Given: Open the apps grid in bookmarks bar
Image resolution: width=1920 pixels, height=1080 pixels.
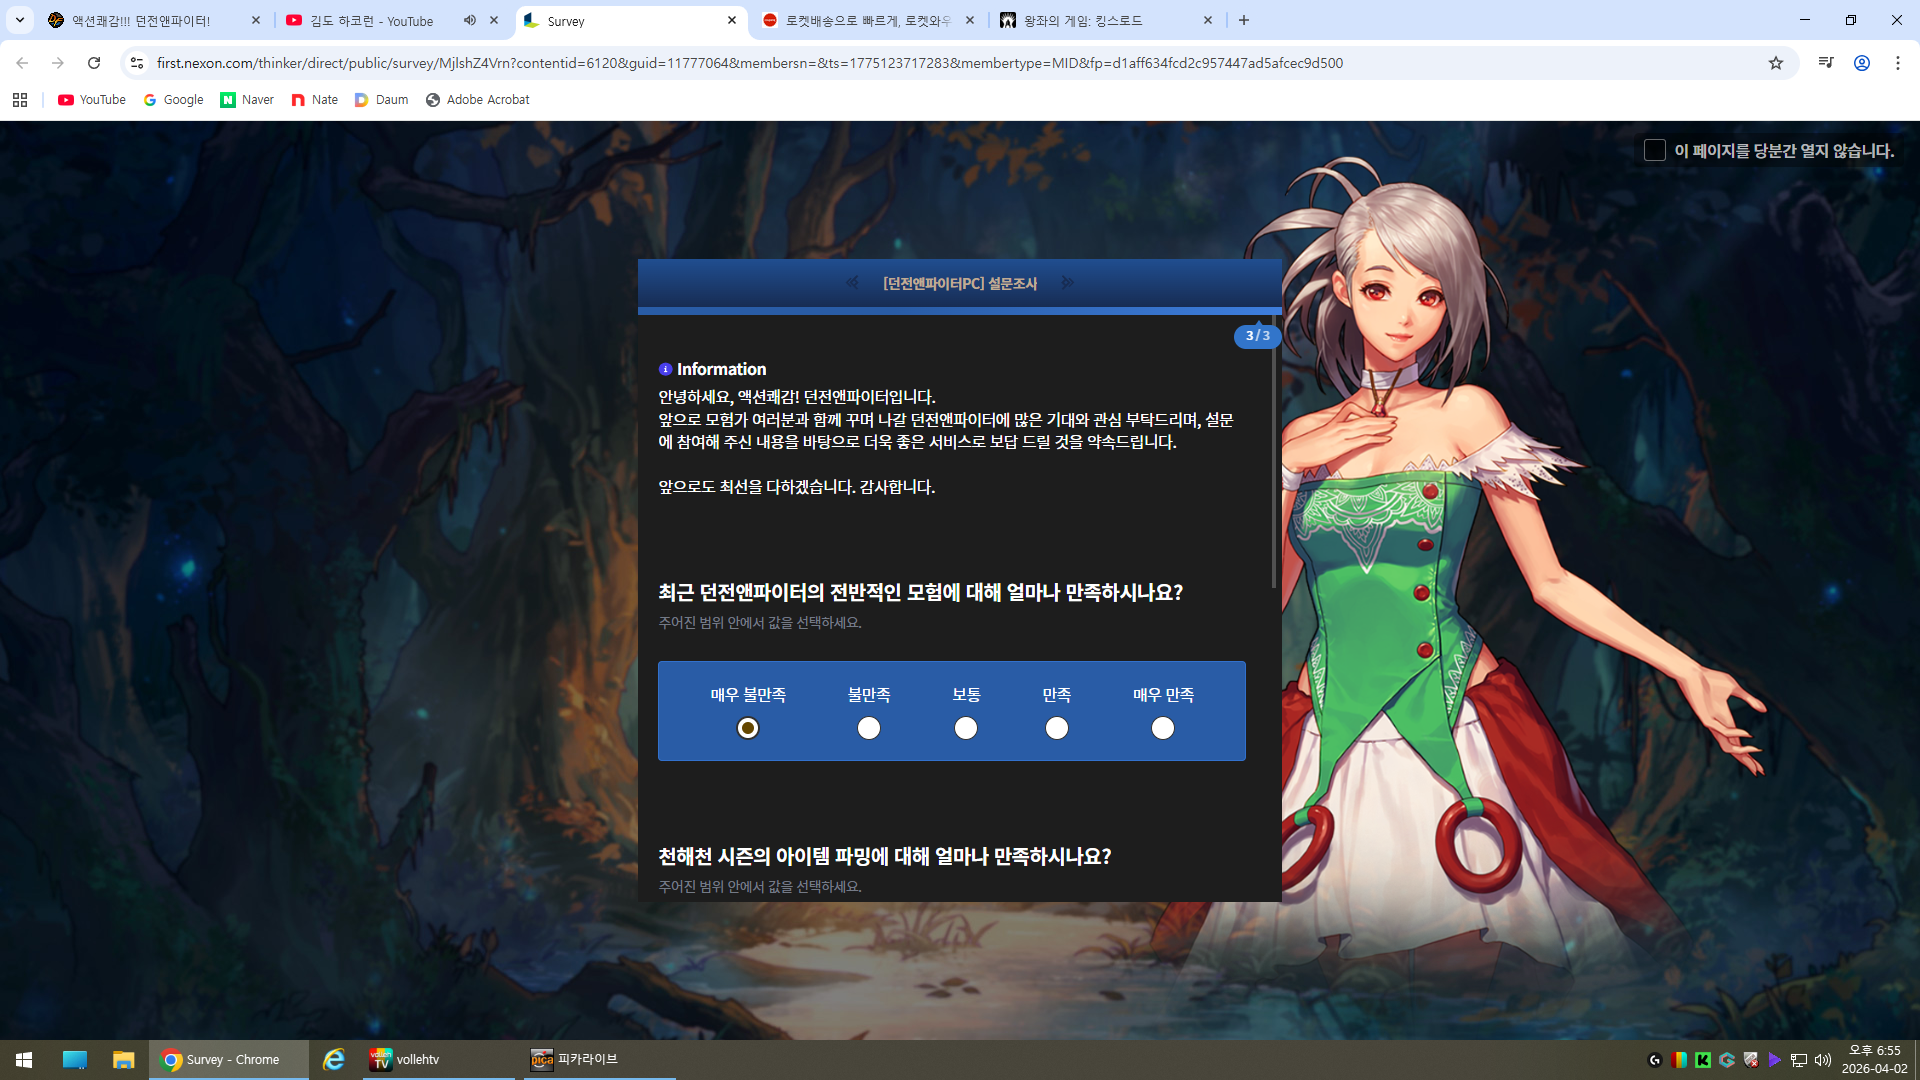Looking at the screenshot, I should (20, 100).
